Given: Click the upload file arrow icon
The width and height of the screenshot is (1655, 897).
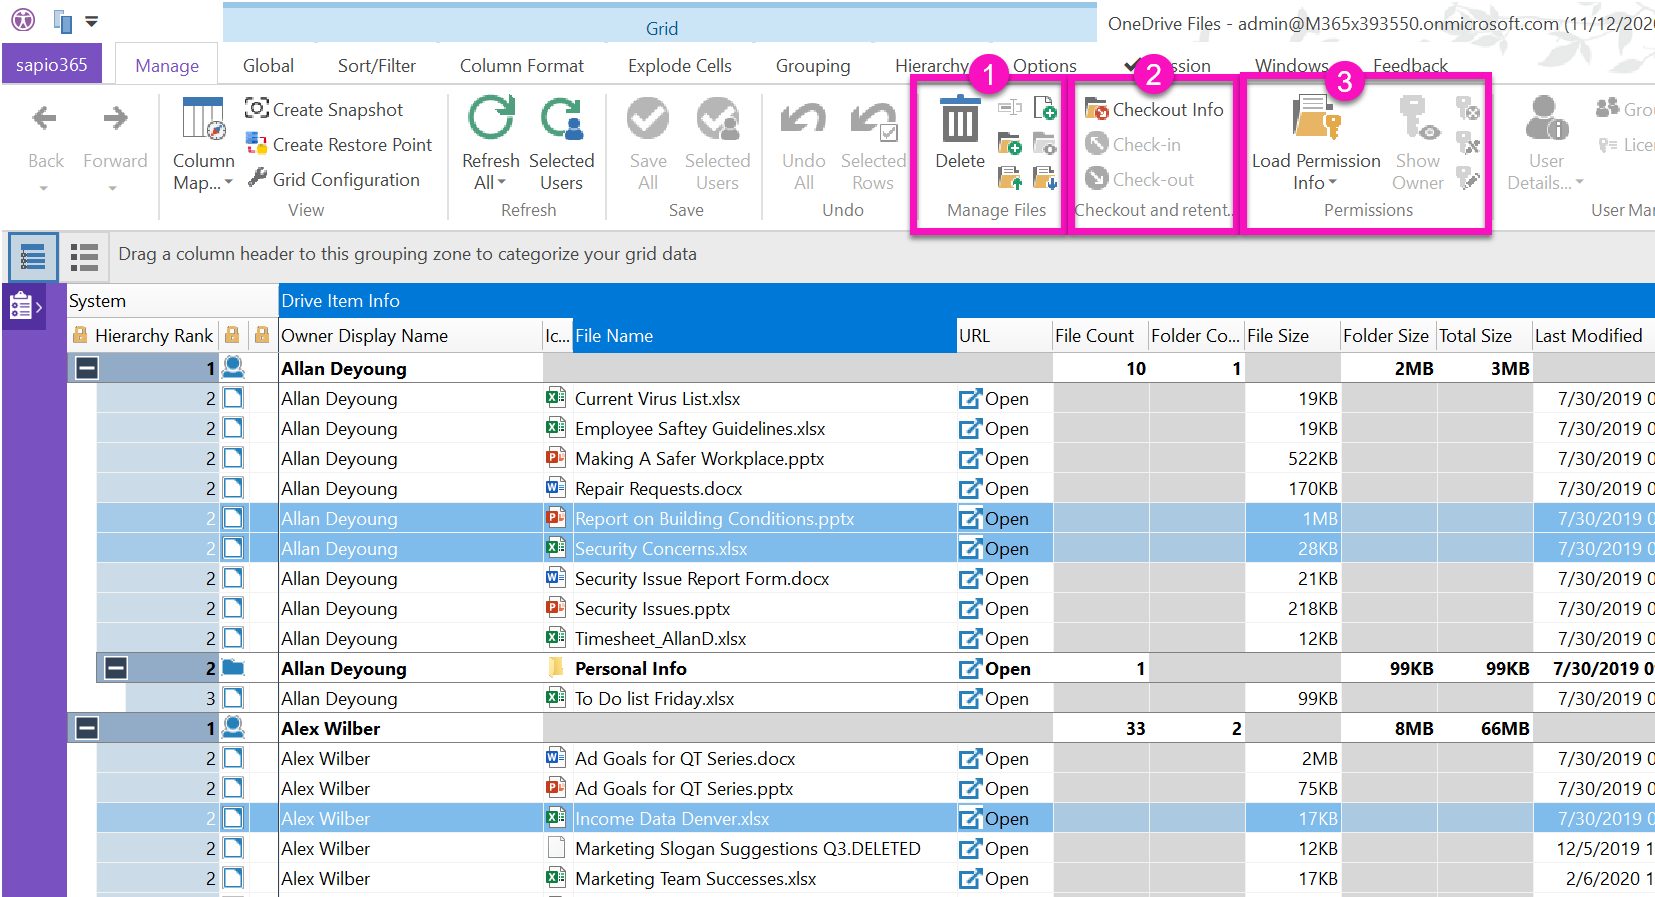Looking at the screenshot, I should point(1010,178).
